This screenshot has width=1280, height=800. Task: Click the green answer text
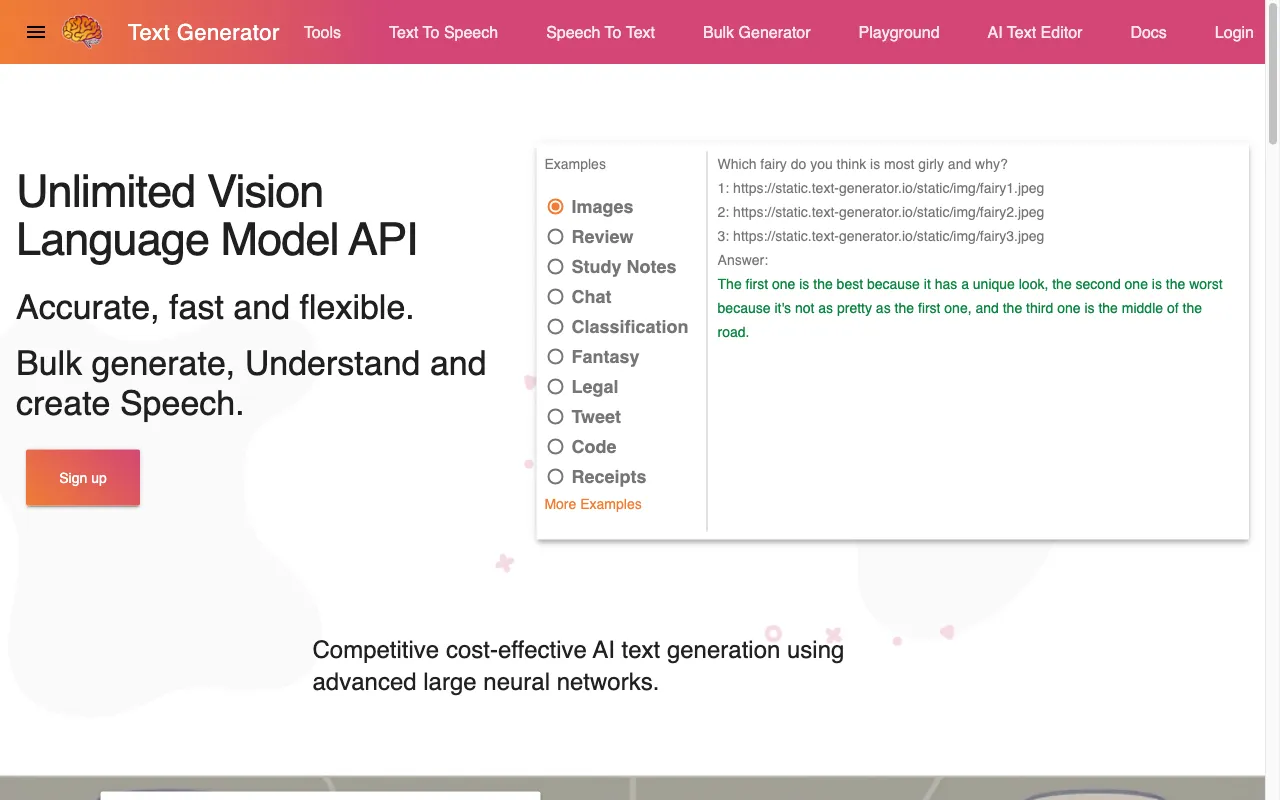coord(970,308)
